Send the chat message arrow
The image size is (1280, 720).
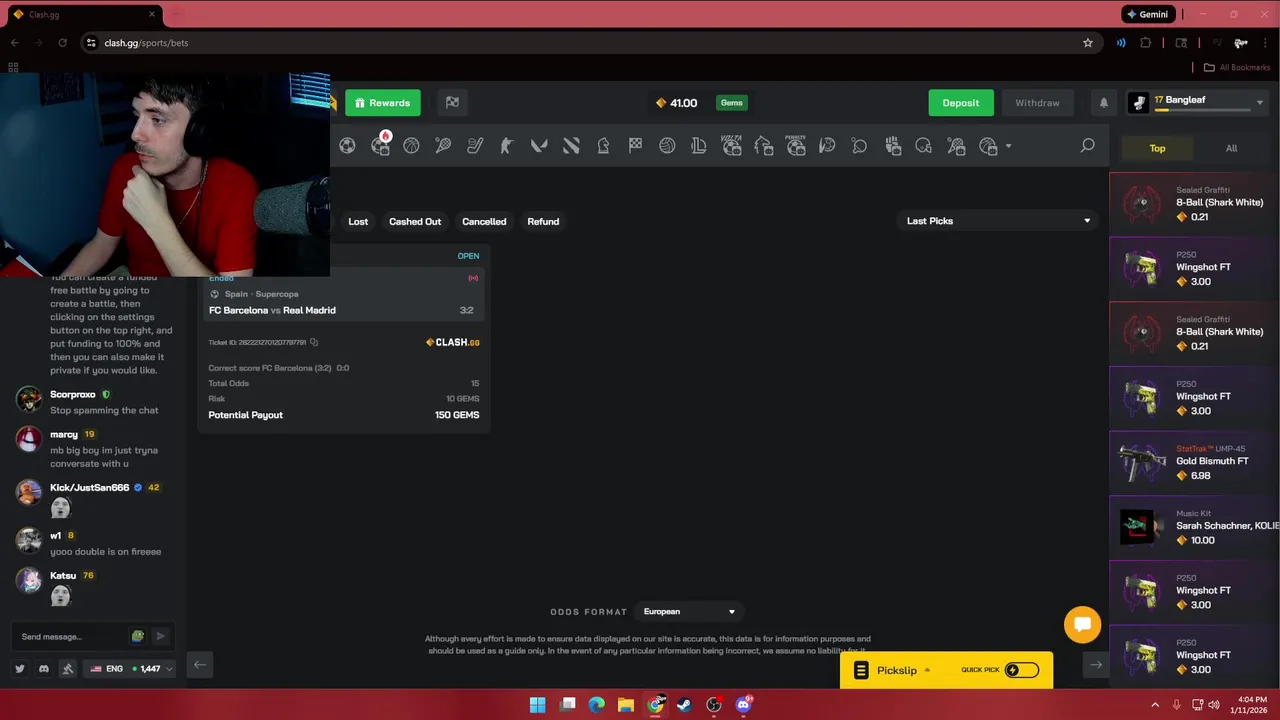tap(160, 636)
